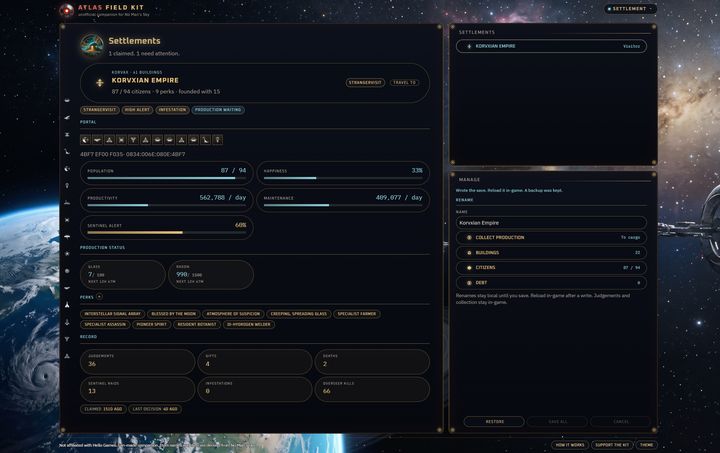This screenshot has height=453, width=720.
Task: Open the Tent glyph section in left sidebar
Action: 67,305
